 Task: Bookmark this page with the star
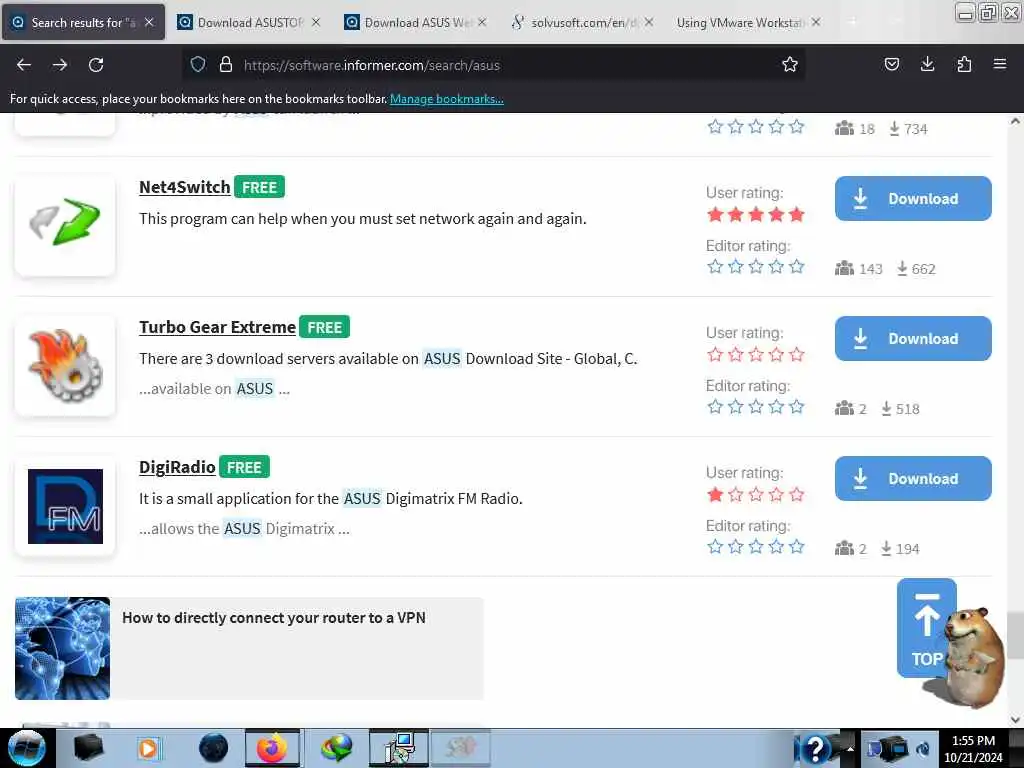[x=790, y=65]
